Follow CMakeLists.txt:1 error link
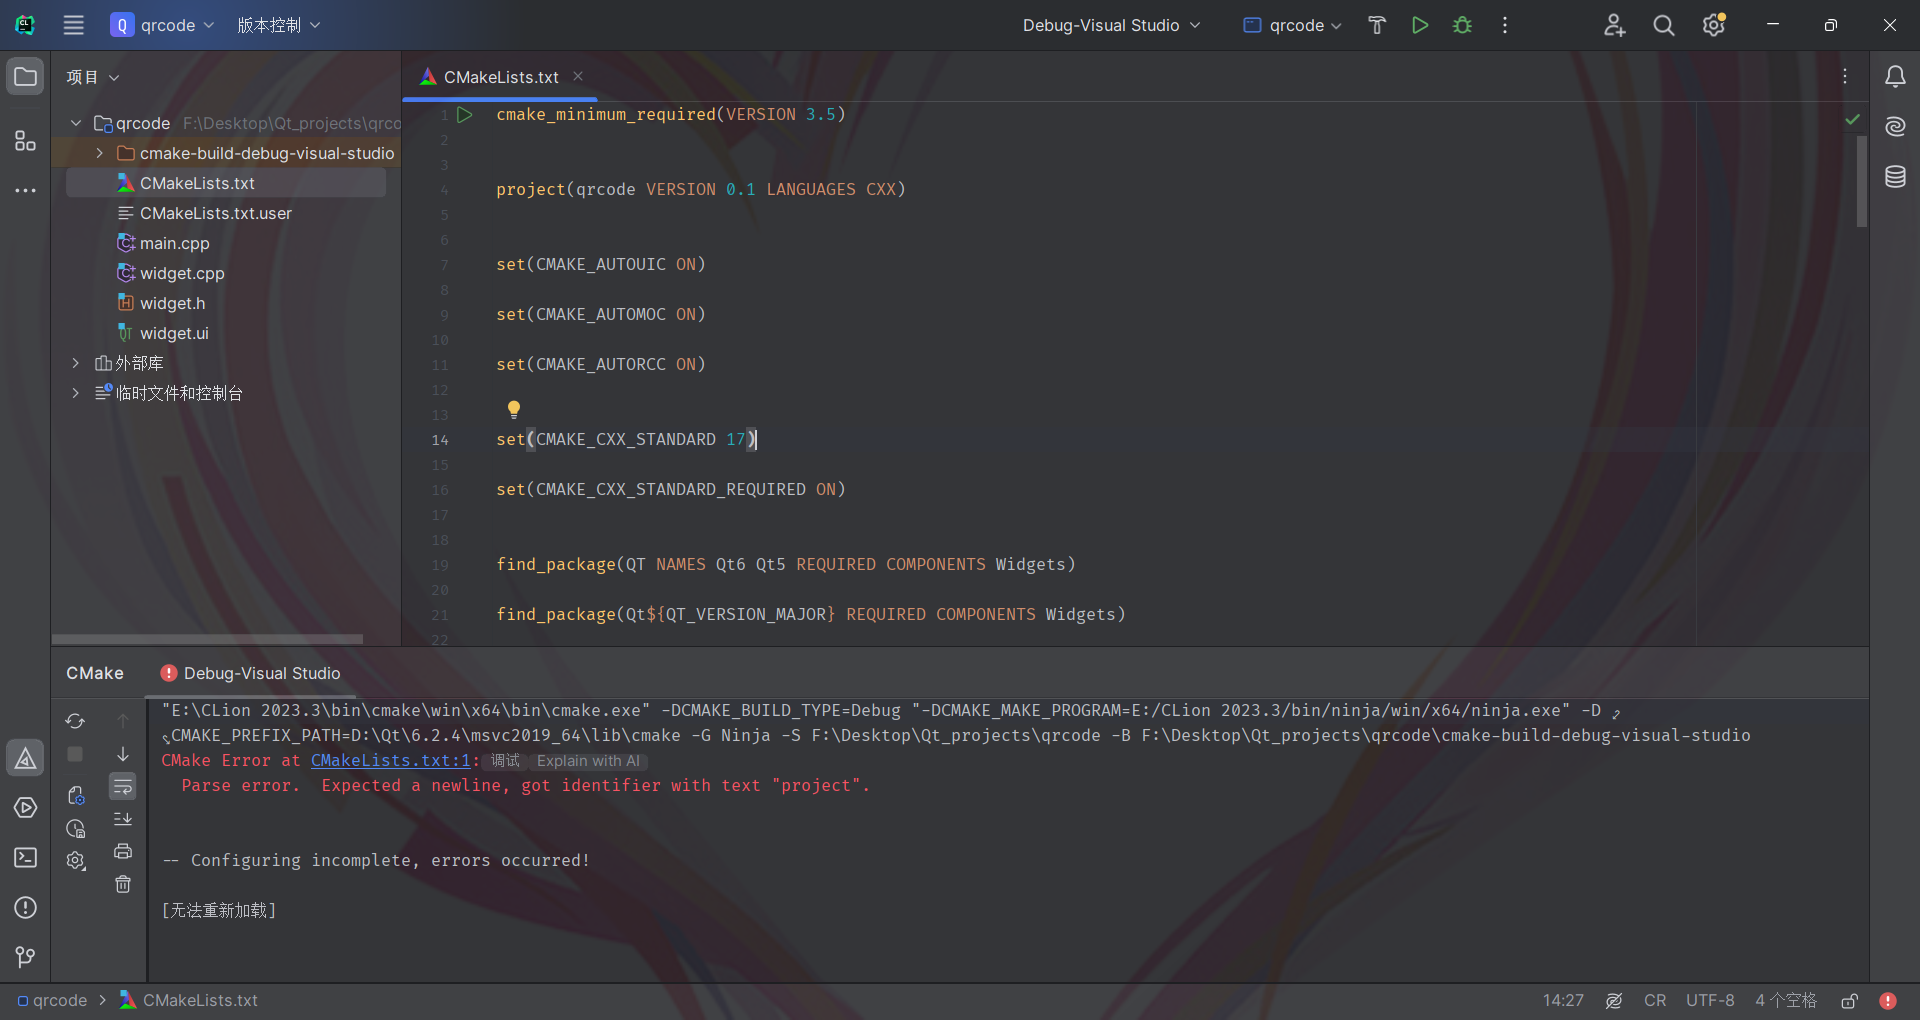The image size is (1920, 1020). (x=390, y=761)
